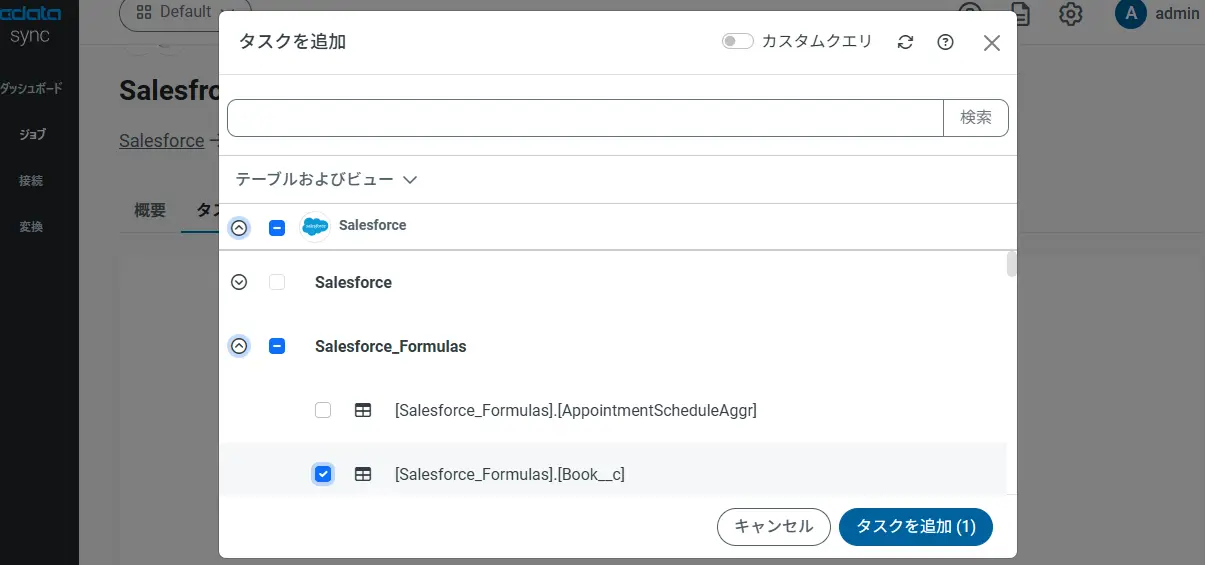Open 接続 in the sidebar
Viewport: 1205px width, 565px height.
pos(32,181)
